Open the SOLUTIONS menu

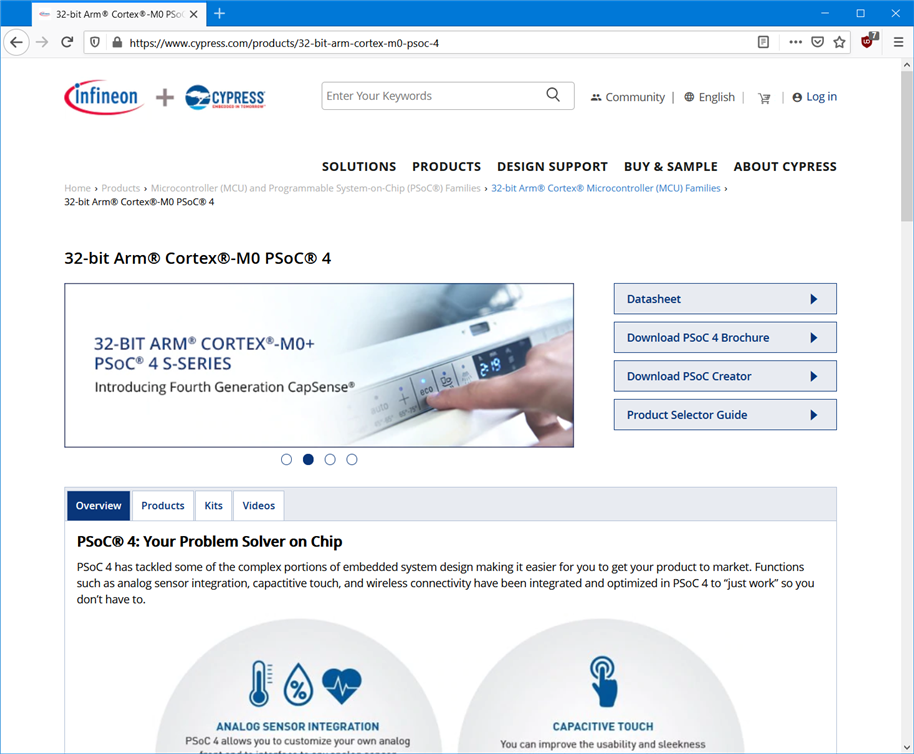[359, 167]
